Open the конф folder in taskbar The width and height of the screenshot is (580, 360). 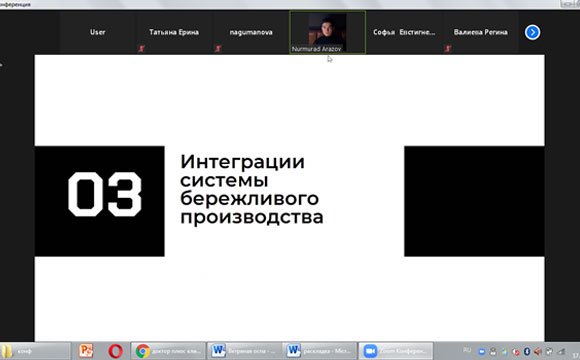35,351
